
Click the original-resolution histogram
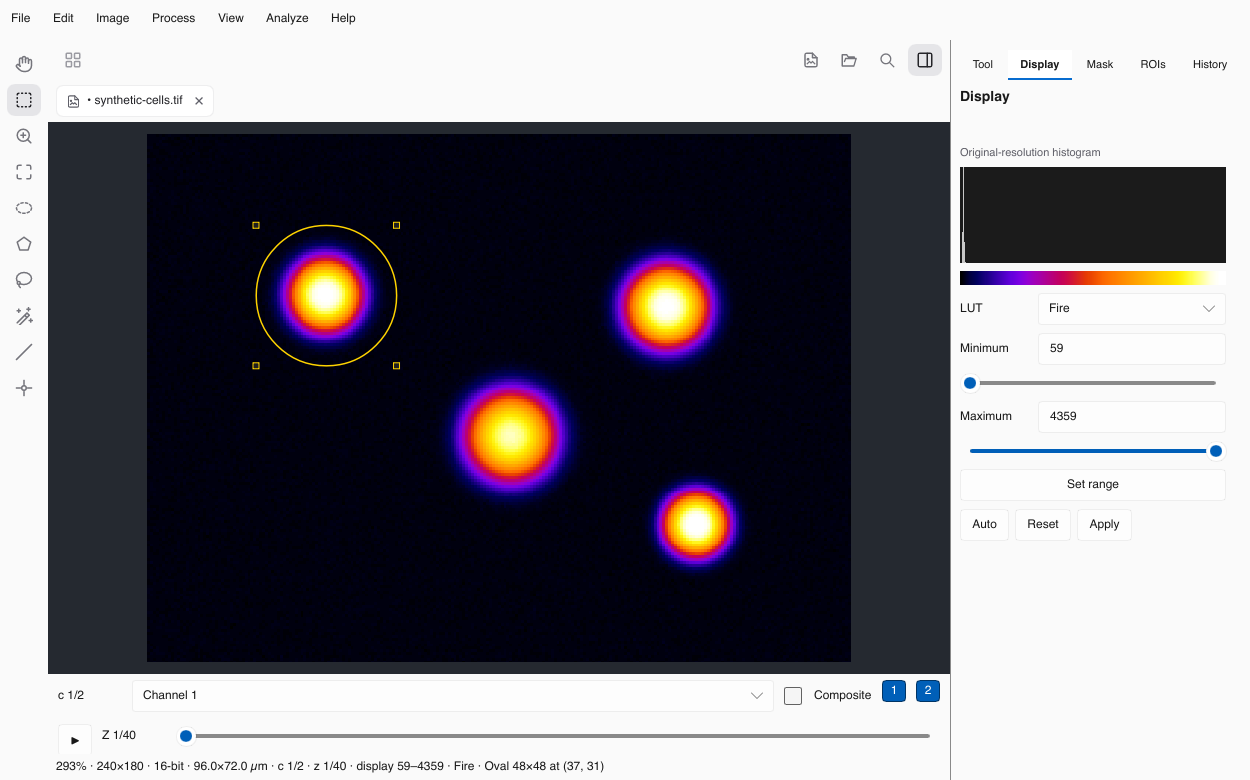tap(1093, 215)
